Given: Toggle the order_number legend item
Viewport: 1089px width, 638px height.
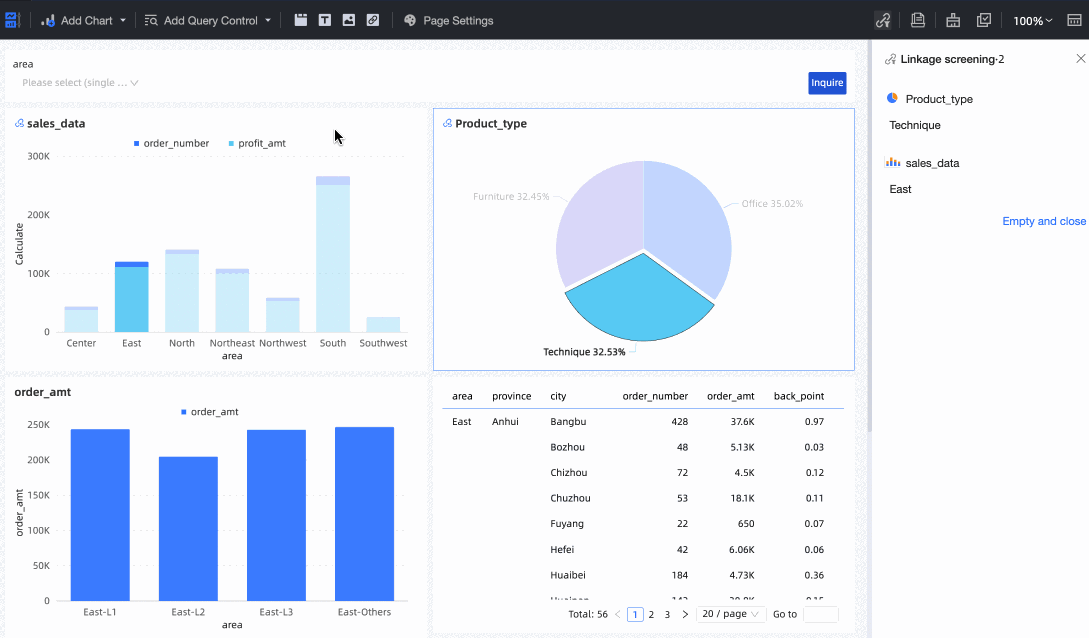Looking at the screenshot, I should coord(171,144).
